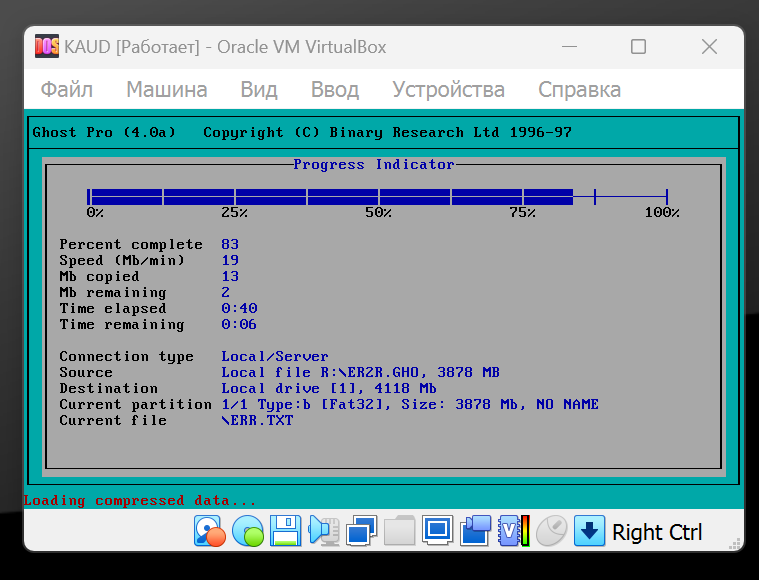Click the 100% progress bar label
This screenshot has height=580, width=759.
662,213
